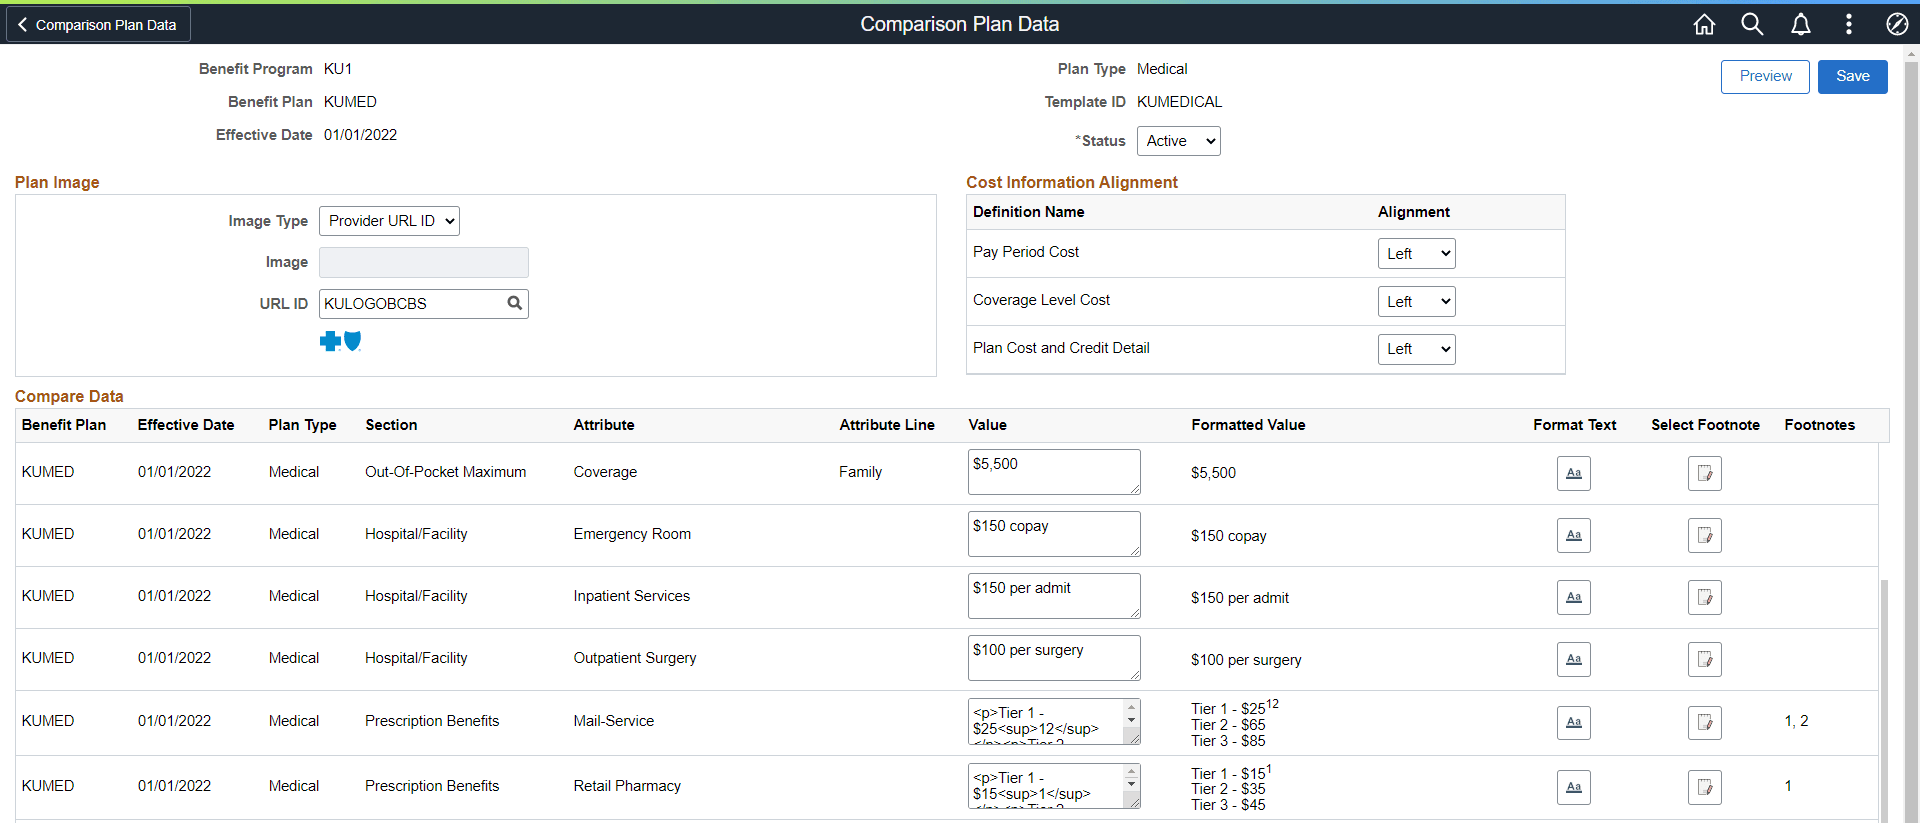The width and height of the screenshot is (1920, 823).
Task: Open Format Text for Mail-Service row
Action: coord(1573,722)
